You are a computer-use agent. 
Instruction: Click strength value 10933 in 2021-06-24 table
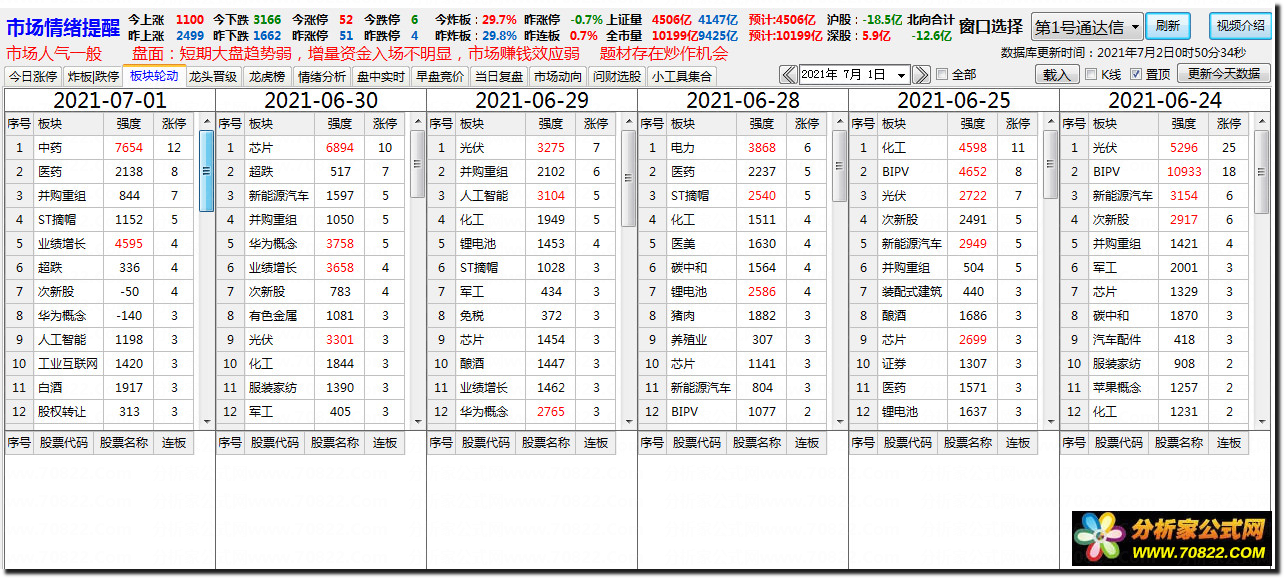(1184, 171)
